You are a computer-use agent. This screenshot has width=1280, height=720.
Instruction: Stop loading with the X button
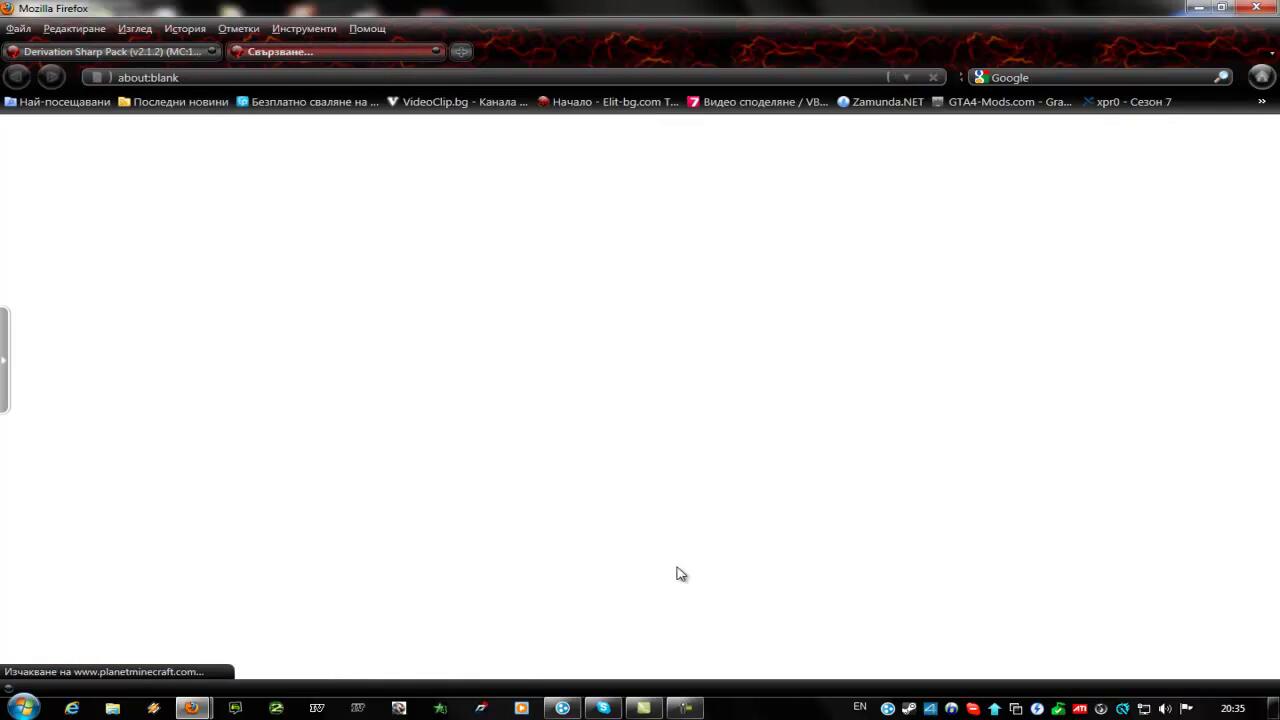tap(933, 77)
